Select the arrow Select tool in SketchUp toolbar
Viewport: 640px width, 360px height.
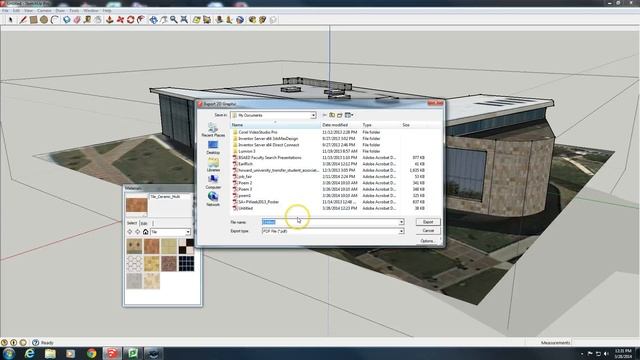(11, 20)
